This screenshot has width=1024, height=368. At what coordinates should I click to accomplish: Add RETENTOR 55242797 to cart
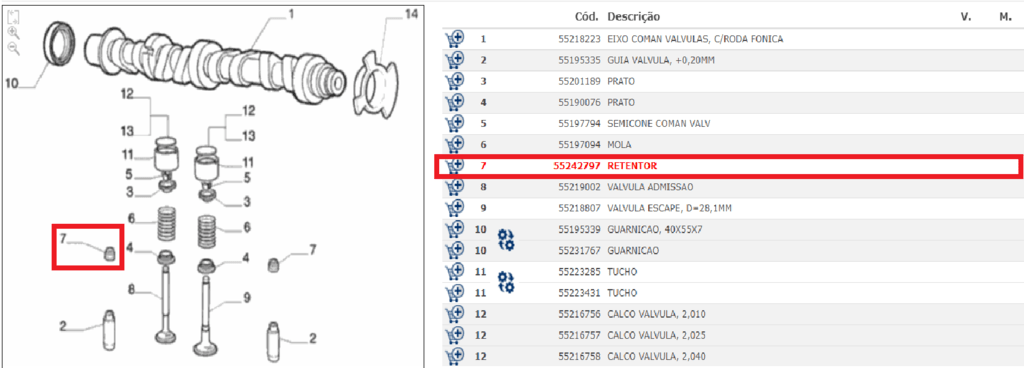(454, 166)
